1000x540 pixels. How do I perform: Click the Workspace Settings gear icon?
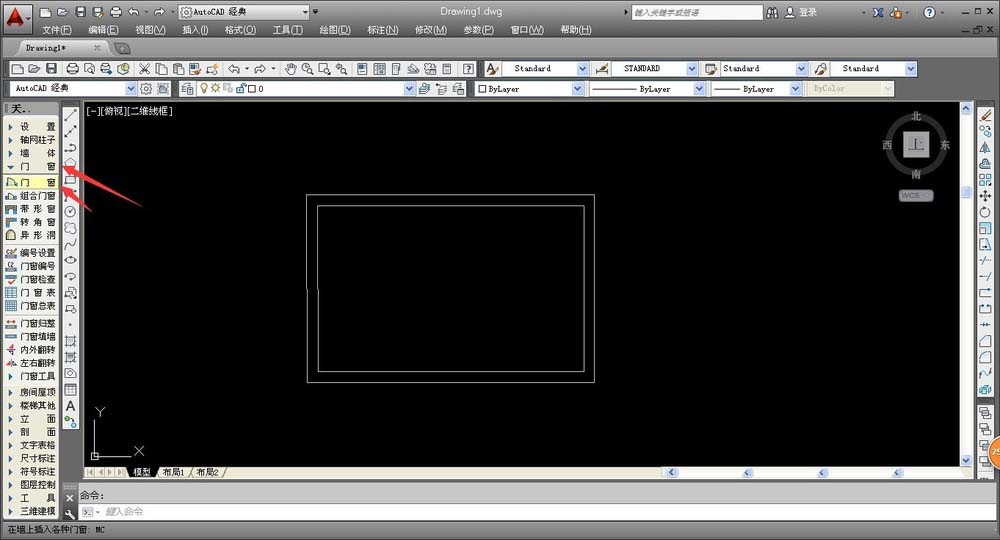pos(146,89)
